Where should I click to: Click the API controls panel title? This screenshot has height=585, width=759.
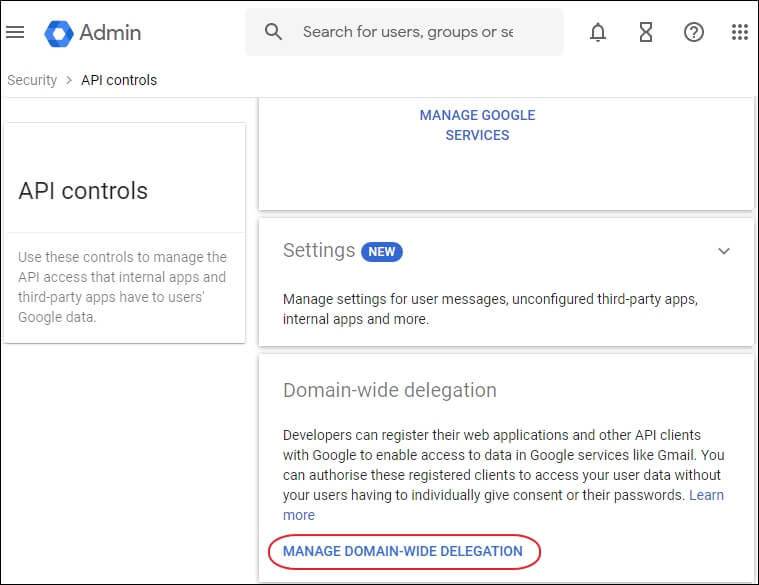tap(83, 190)
